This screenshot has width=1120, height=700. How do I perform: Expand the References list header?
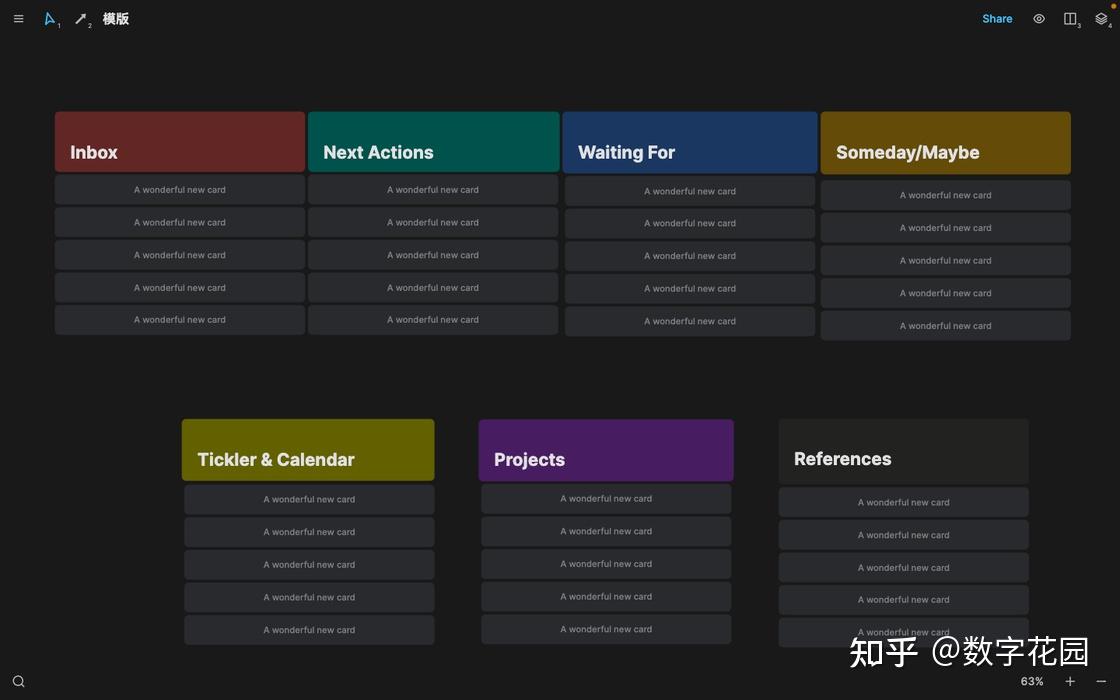pos(903,450)
